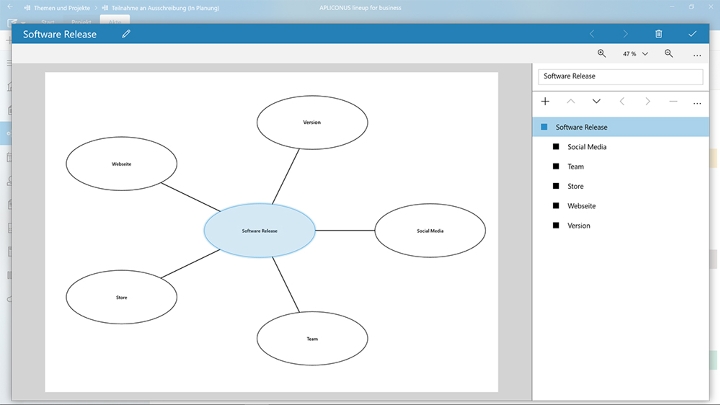The height and width of the screenshot is (405, 720).
Task: Select the Webseite bubble on the canvas
Action: (x=122, y=163)
